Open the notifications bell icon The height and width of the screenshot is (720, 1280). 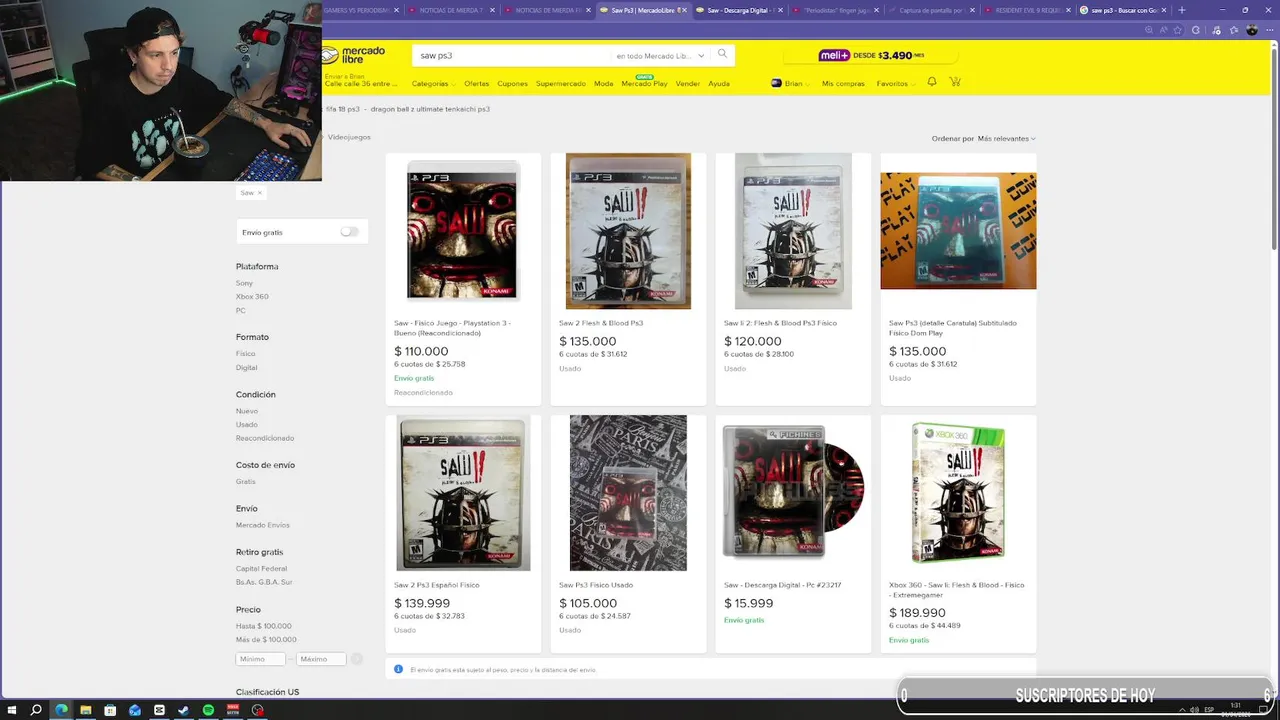point(932,82)
